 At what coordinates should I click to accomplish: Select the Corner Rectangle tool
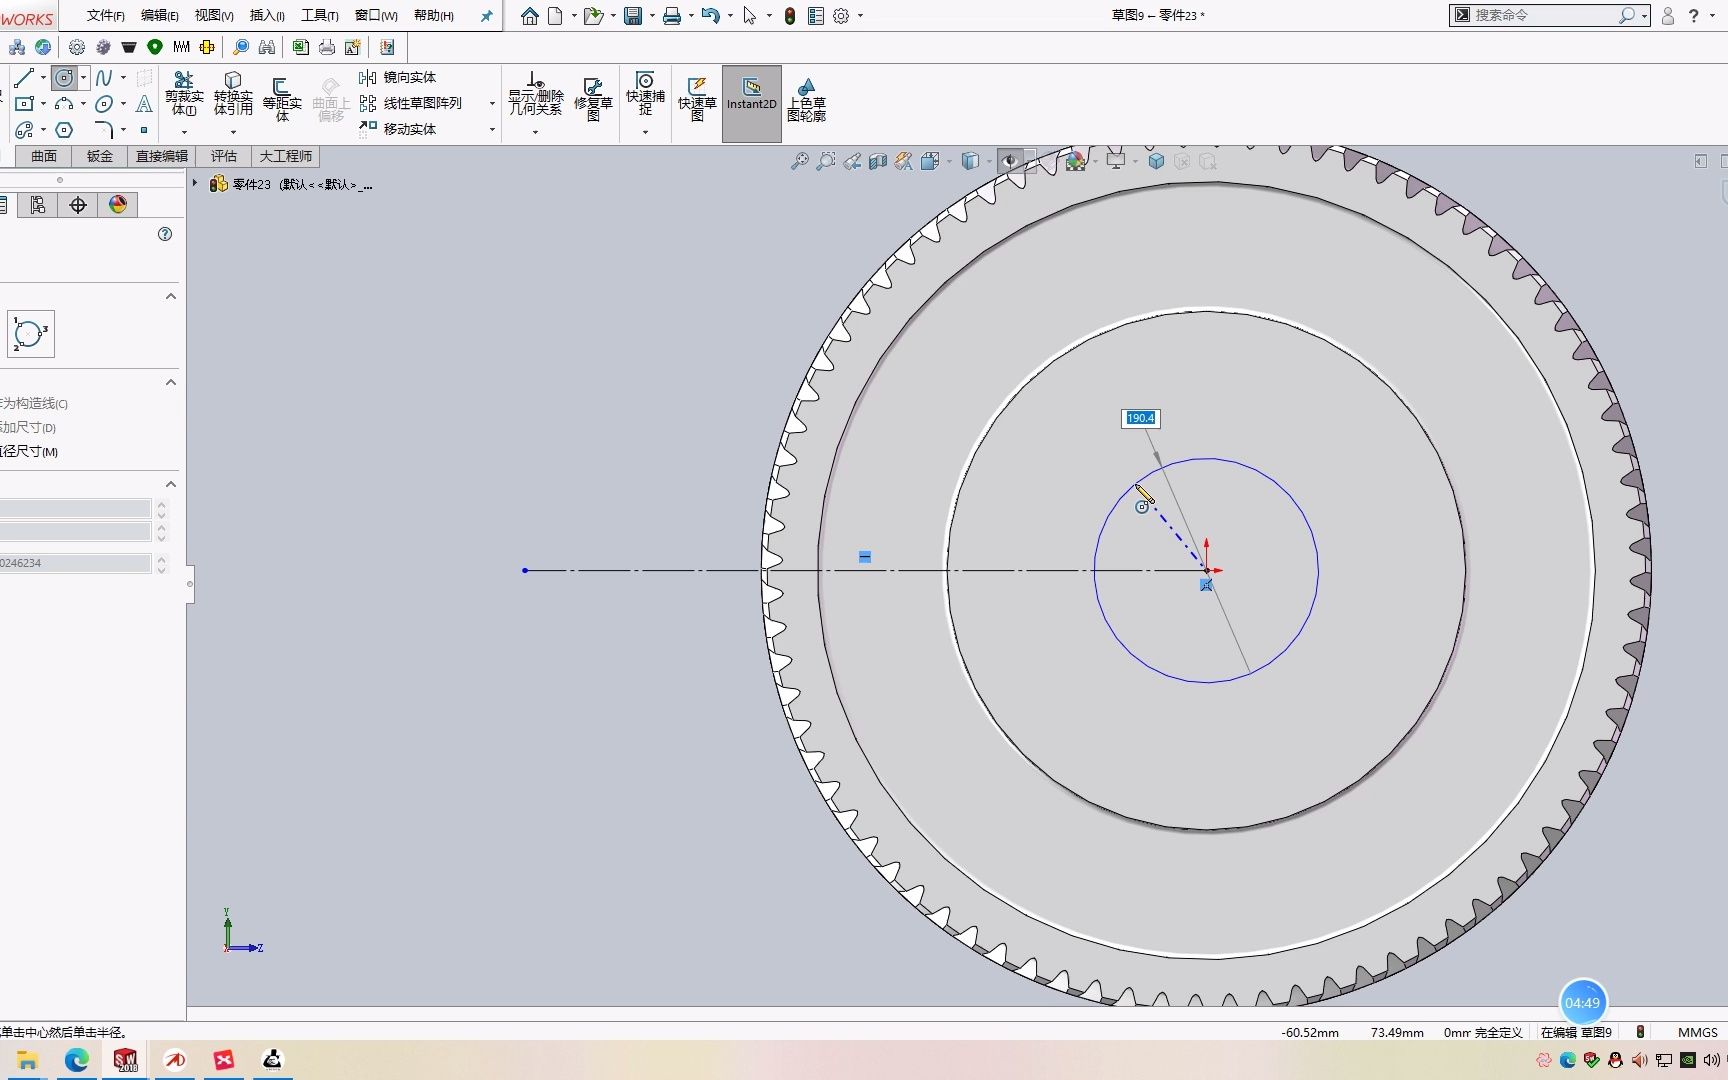tap(24, 104)
